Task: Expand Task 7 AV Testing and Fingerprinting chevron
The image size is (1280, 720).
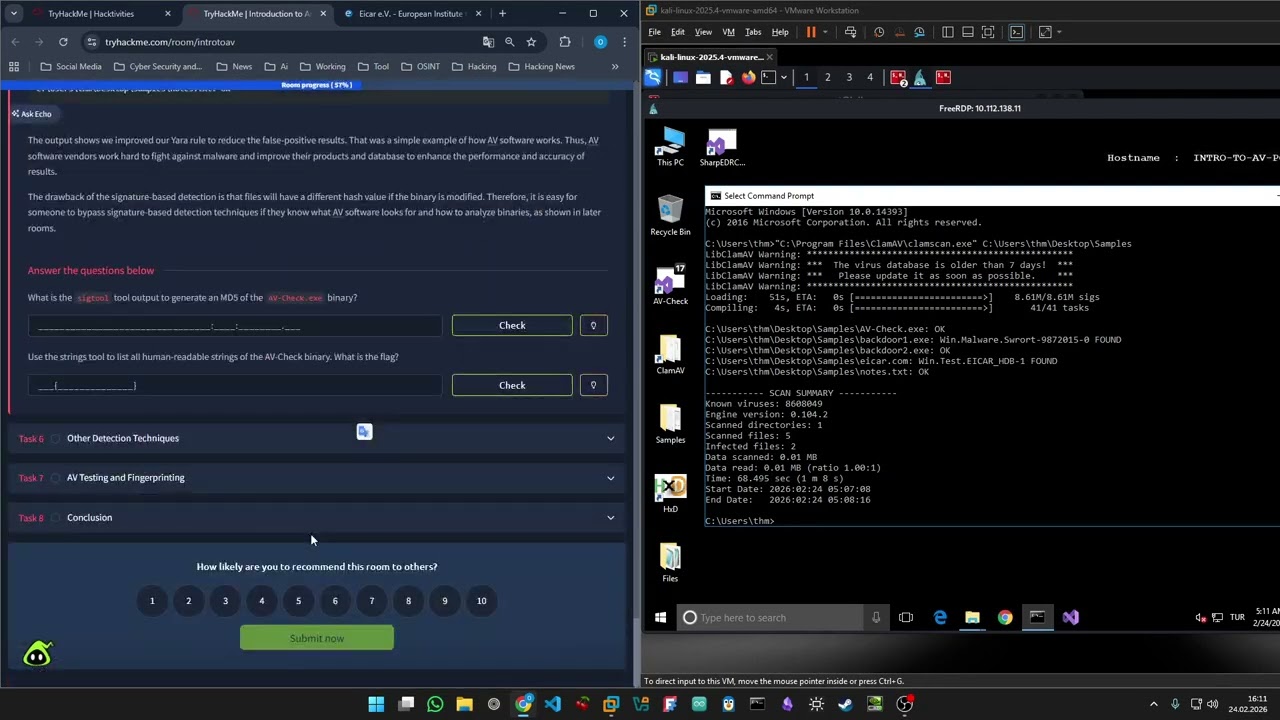Action: [610, 478]
